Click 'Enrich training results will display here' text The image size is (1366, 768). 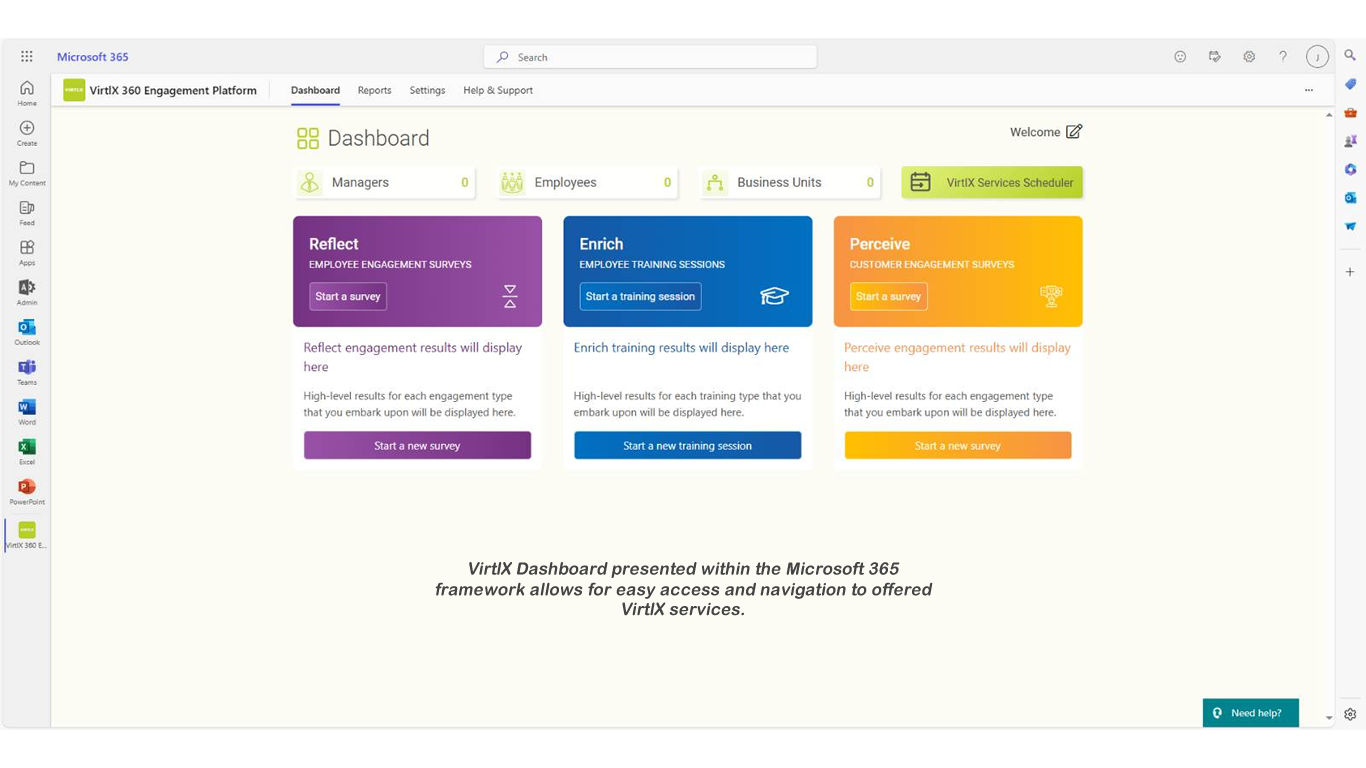tap(681, 348)
